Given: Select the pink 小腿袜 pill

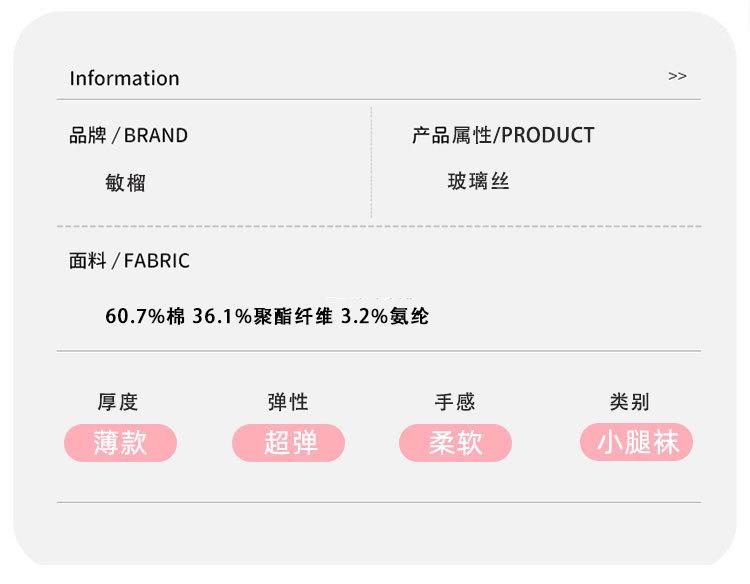Looking at the screenshot, I should point(637,443).
